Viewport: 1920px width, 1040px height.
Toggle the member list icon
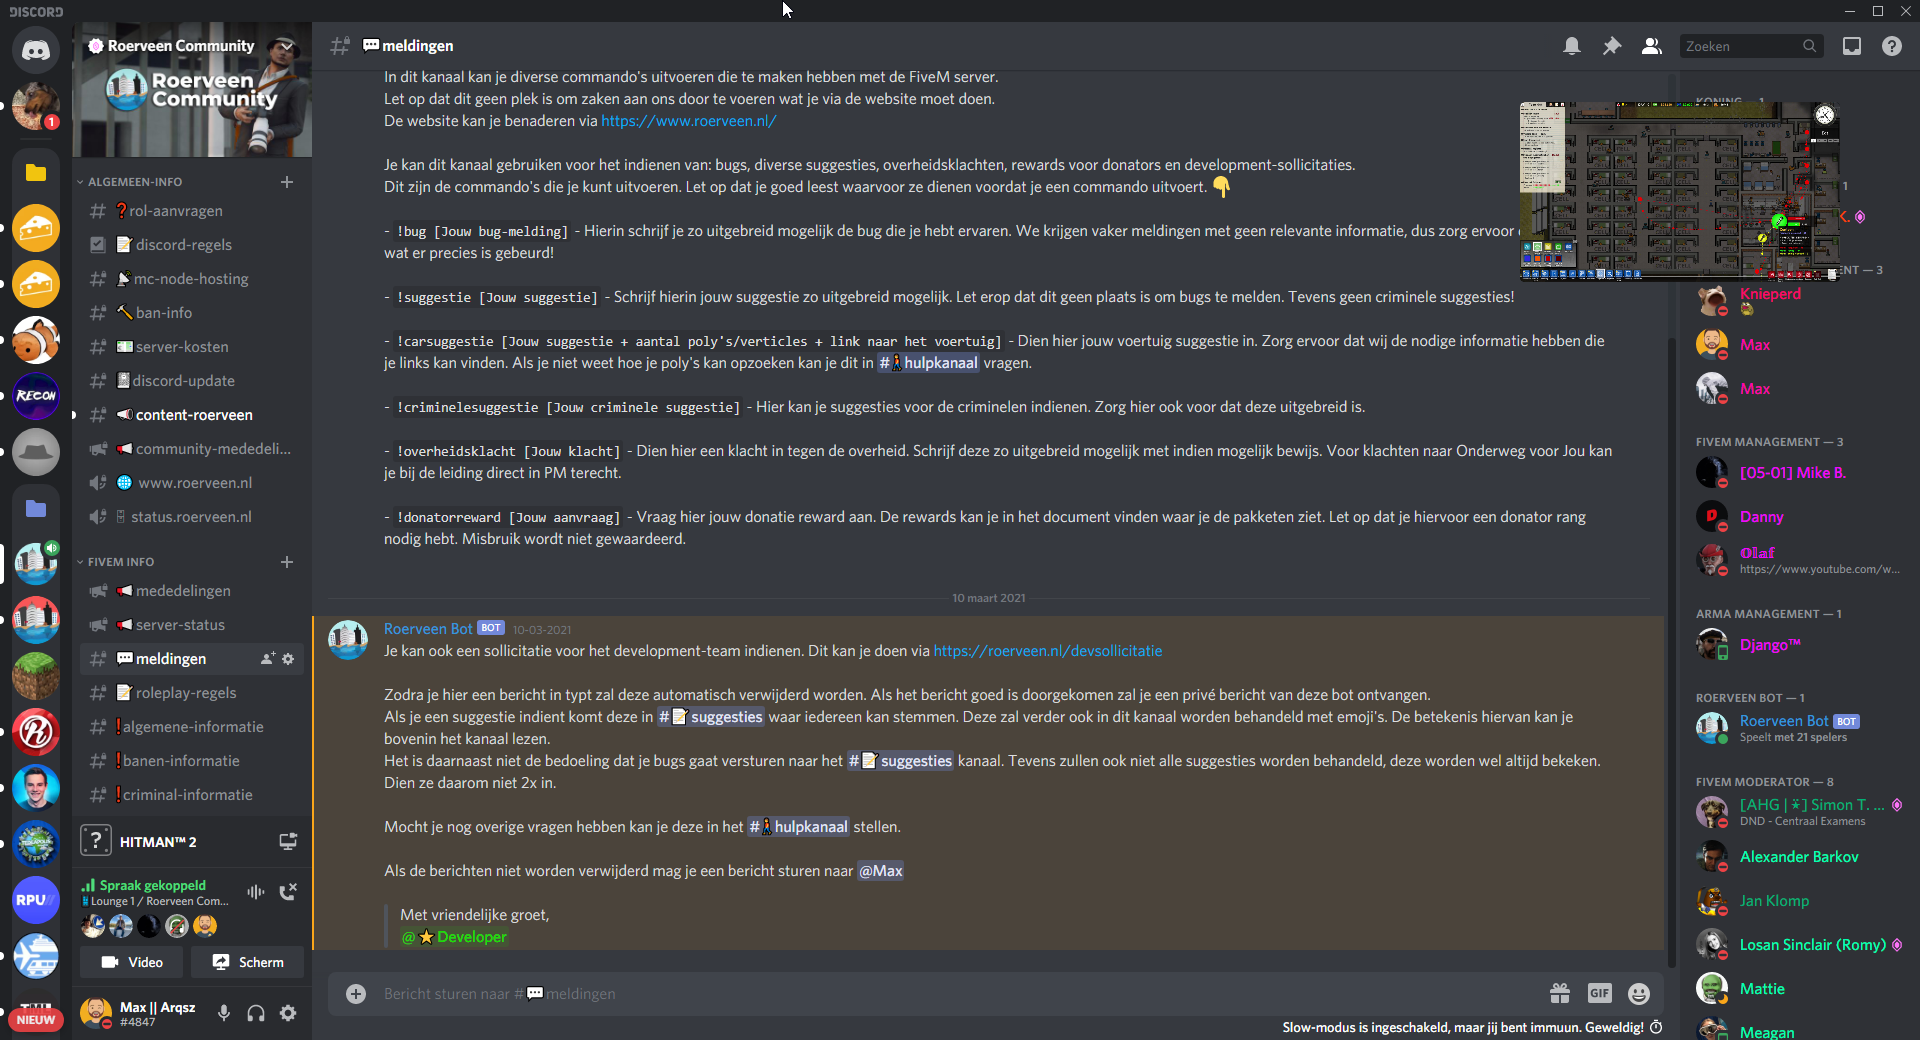click(x=1652, y=46)
